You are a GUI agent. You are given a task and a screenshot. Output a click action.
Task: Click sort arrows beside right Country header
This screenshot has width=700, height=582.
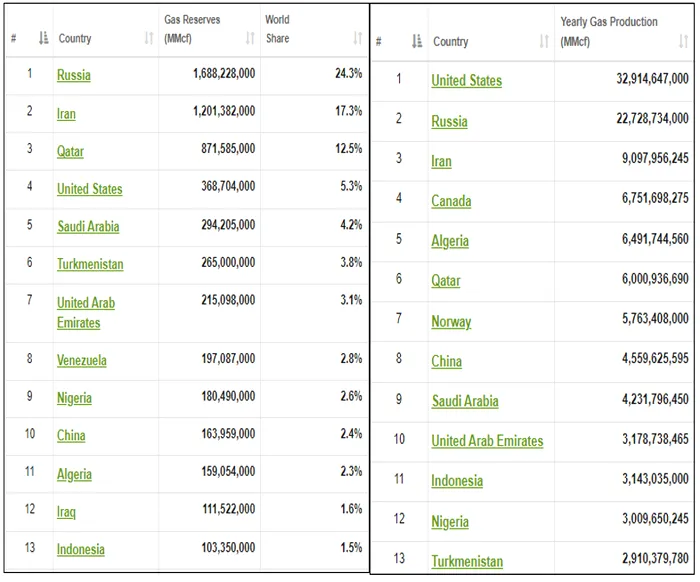pyautogui.click(x=544, y=42)
